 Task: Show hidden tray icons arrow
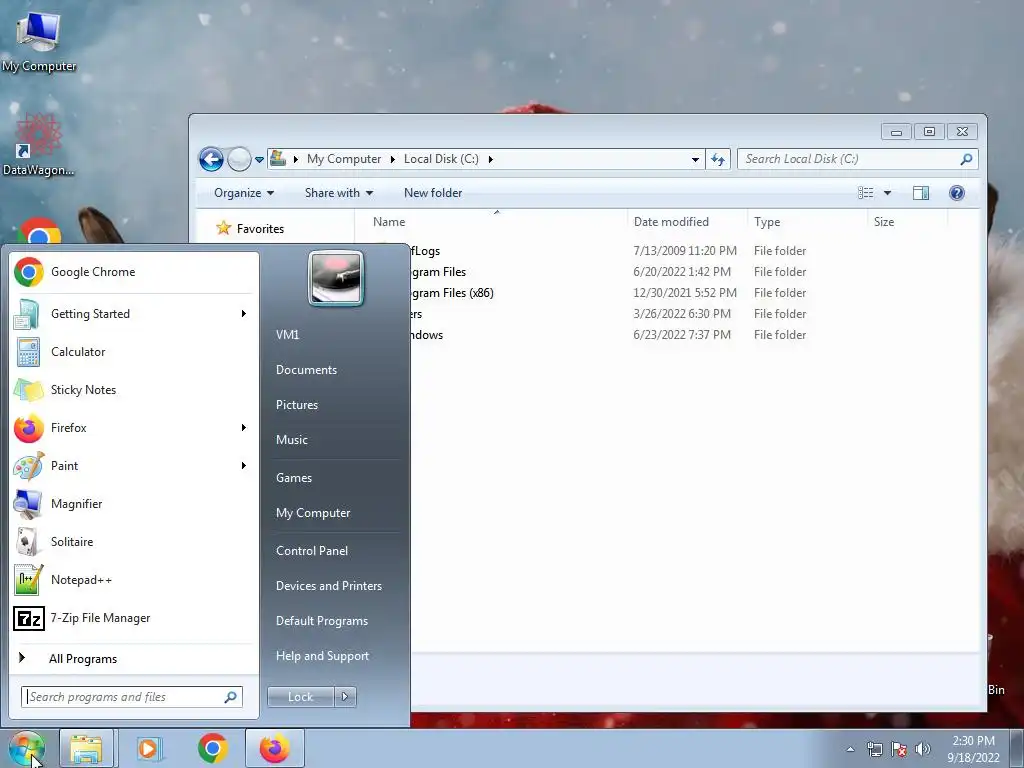(850, 749)
